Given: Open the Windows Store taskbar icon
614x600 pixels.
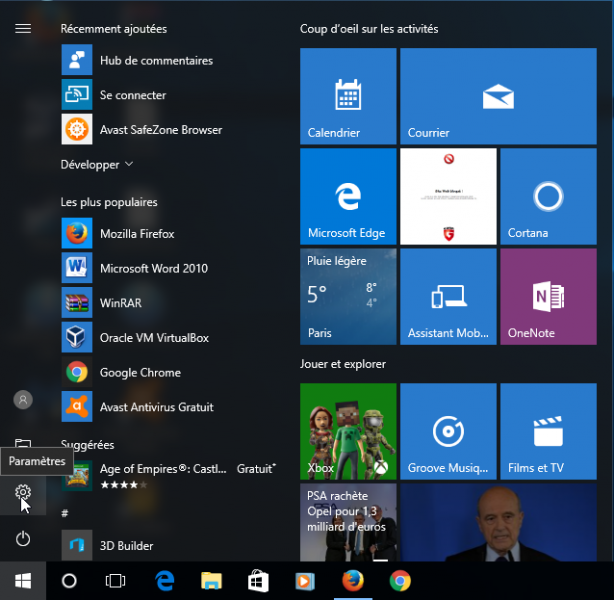Looking at the screenshot, I should [258, 580].
